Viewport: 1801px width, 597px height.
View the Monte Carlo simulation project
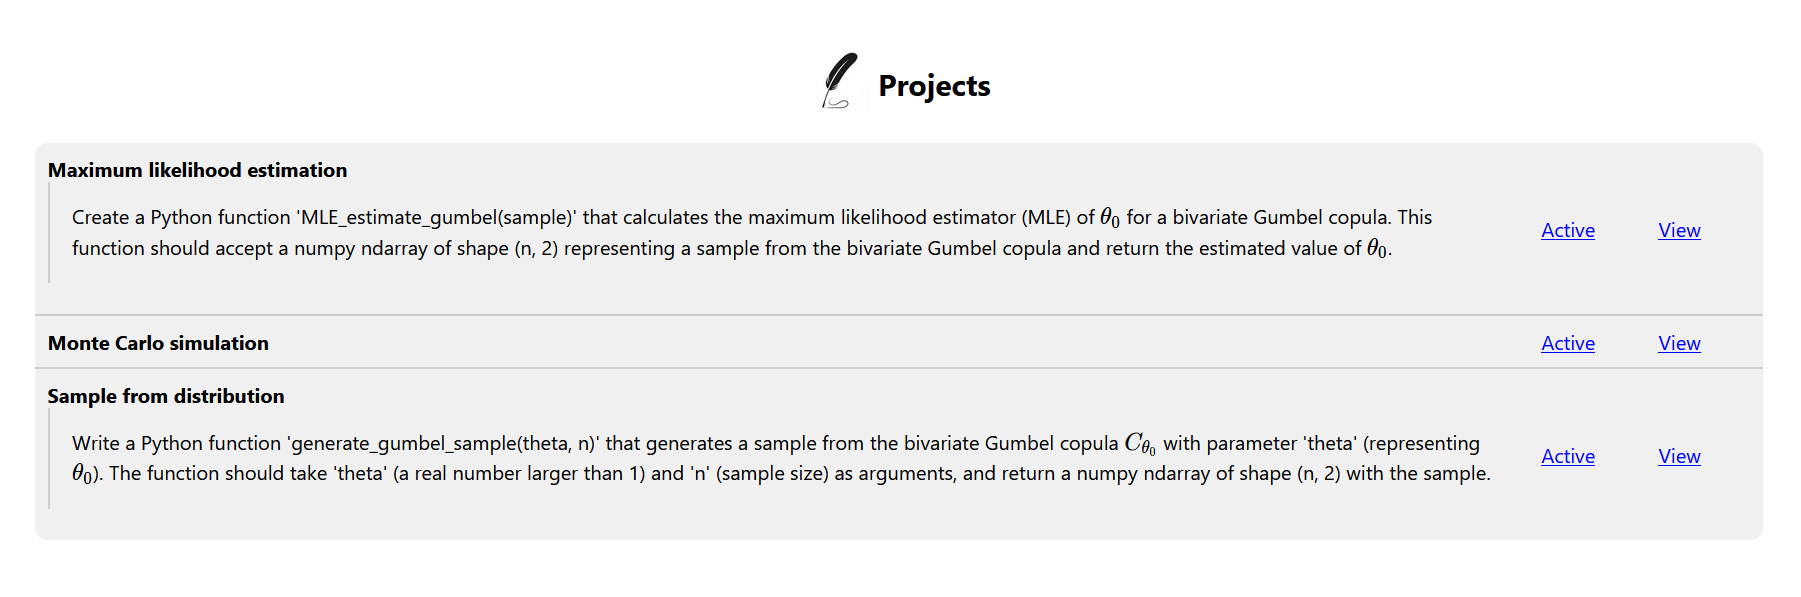(x=1679, y=343)
